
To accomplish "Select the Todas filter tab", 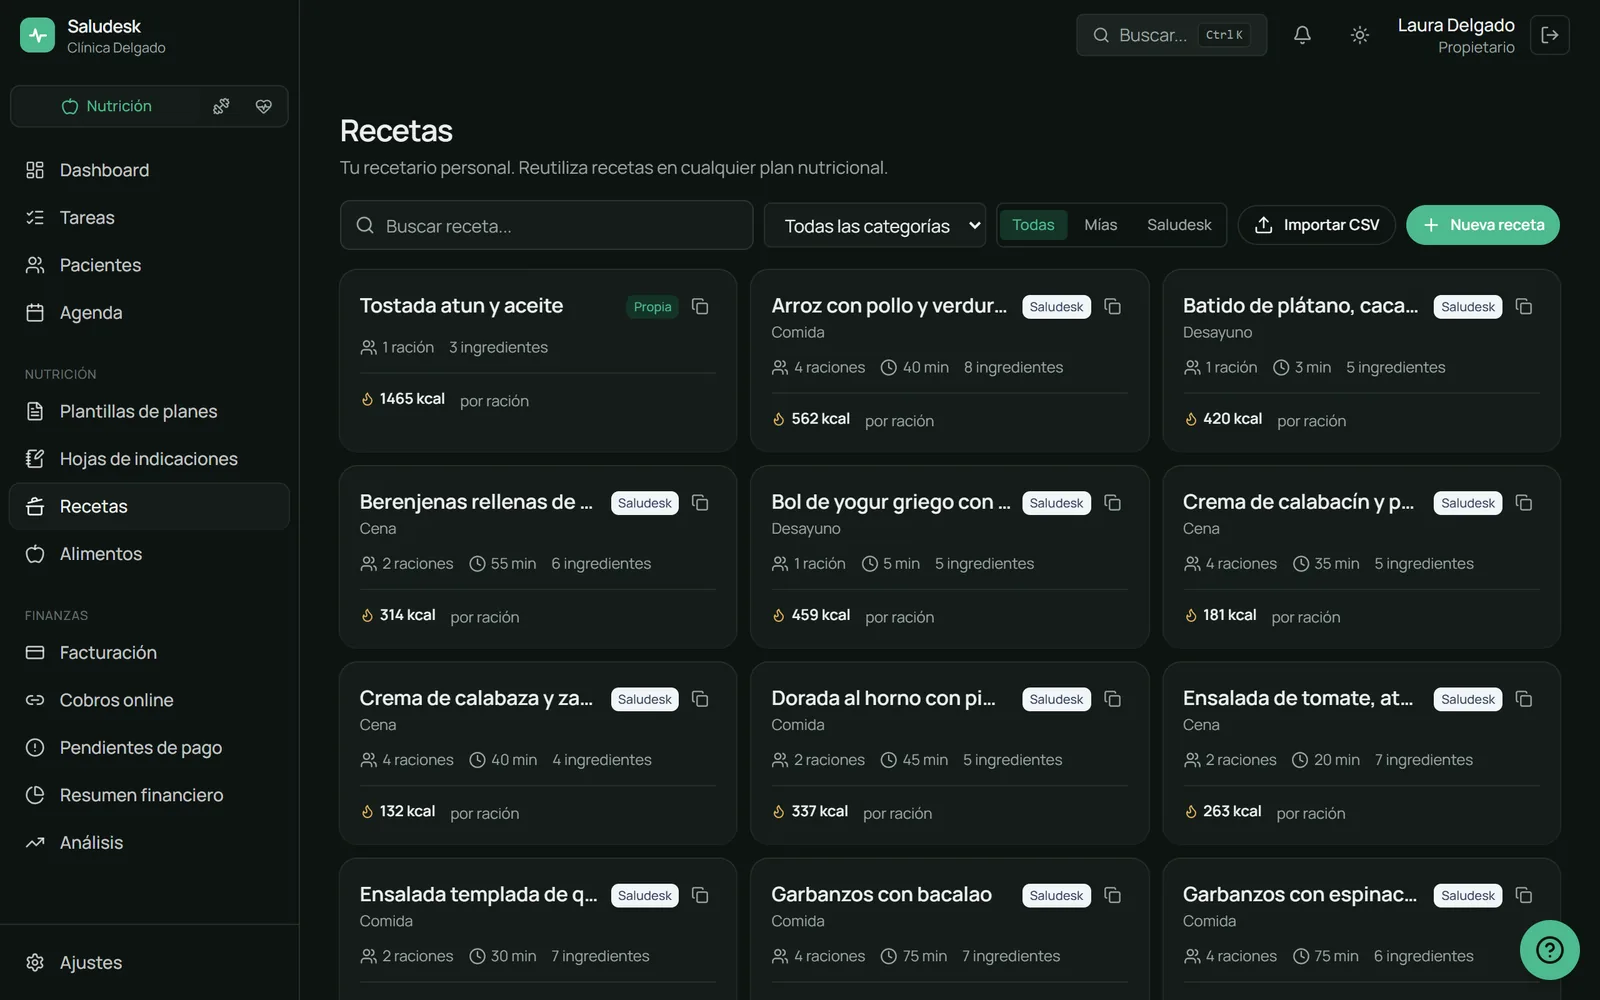I will pos(1033,225).
